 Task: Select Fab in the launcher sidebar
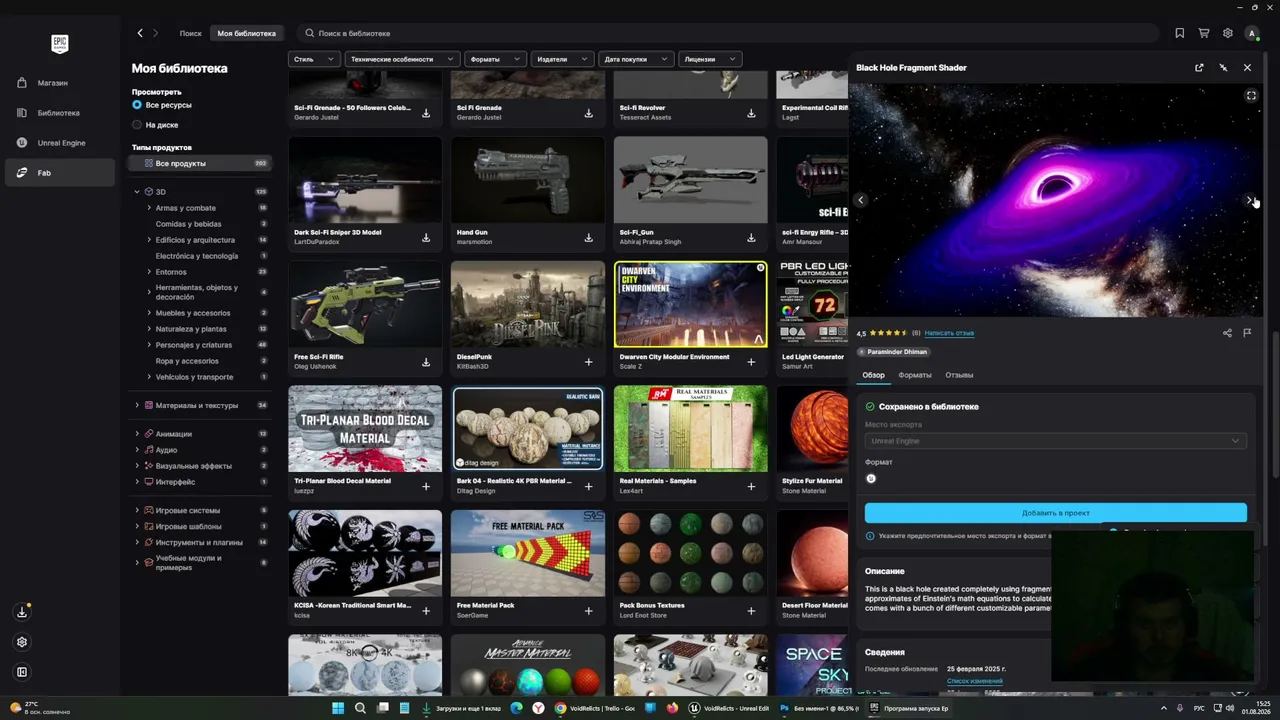58,173
